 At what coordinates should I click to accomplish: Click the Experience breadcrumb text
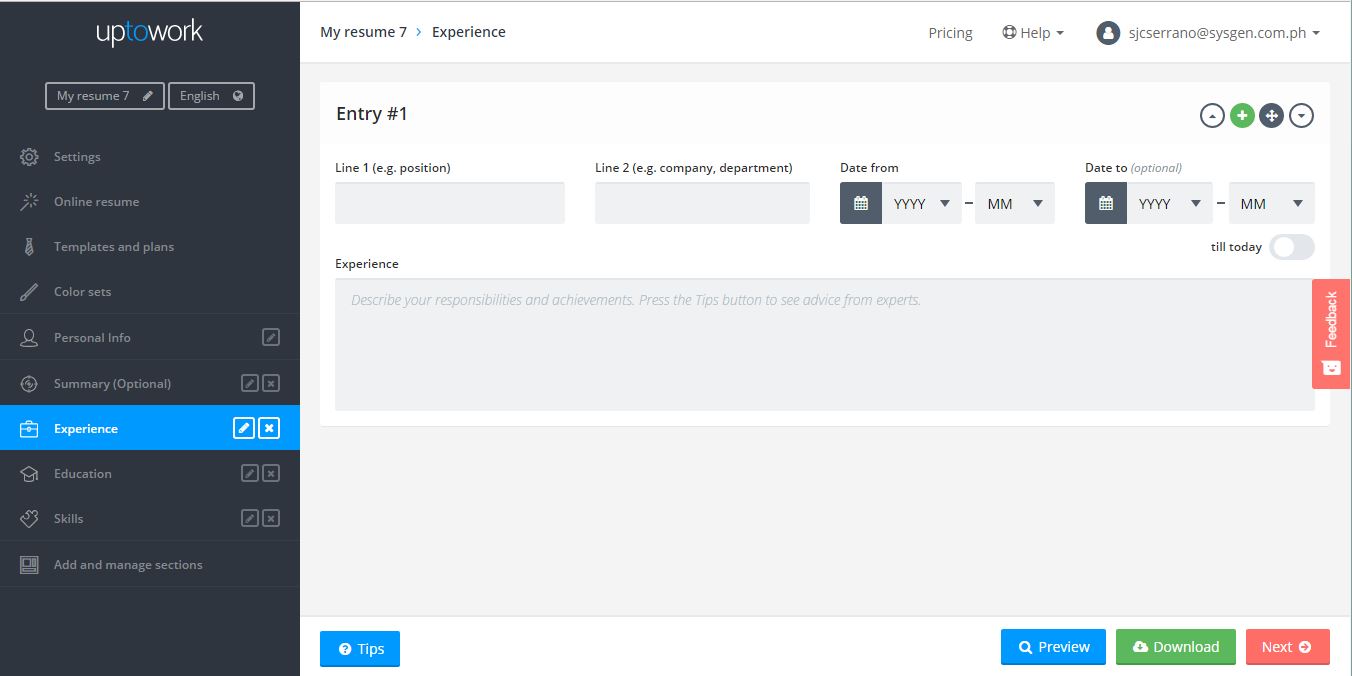(x=469, y=32)
